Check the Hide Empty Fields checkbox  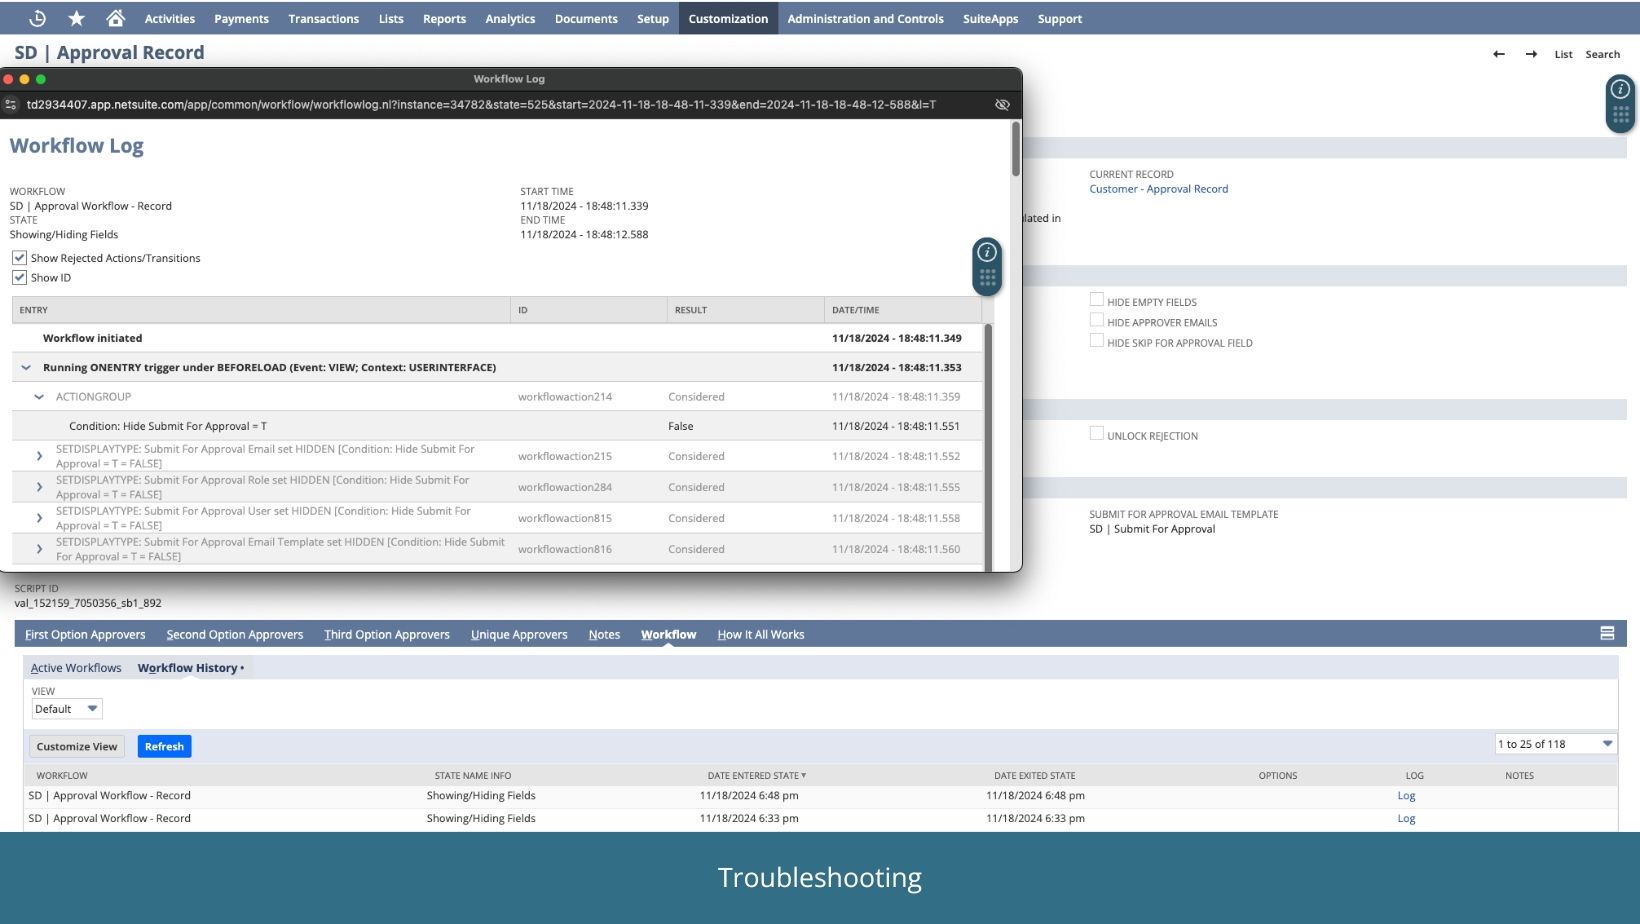click(1096, 300)
